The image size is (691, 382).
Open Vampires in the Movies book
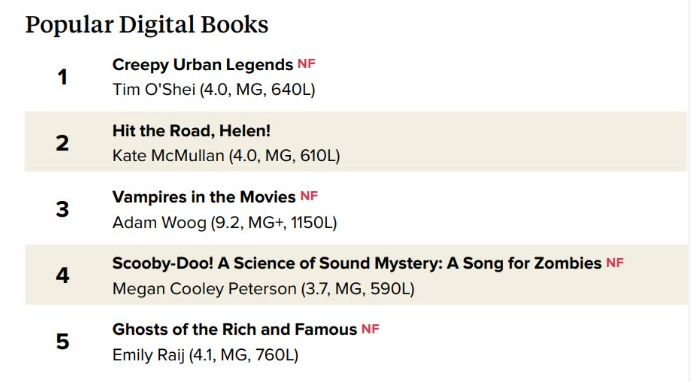(x=204, y=197)
